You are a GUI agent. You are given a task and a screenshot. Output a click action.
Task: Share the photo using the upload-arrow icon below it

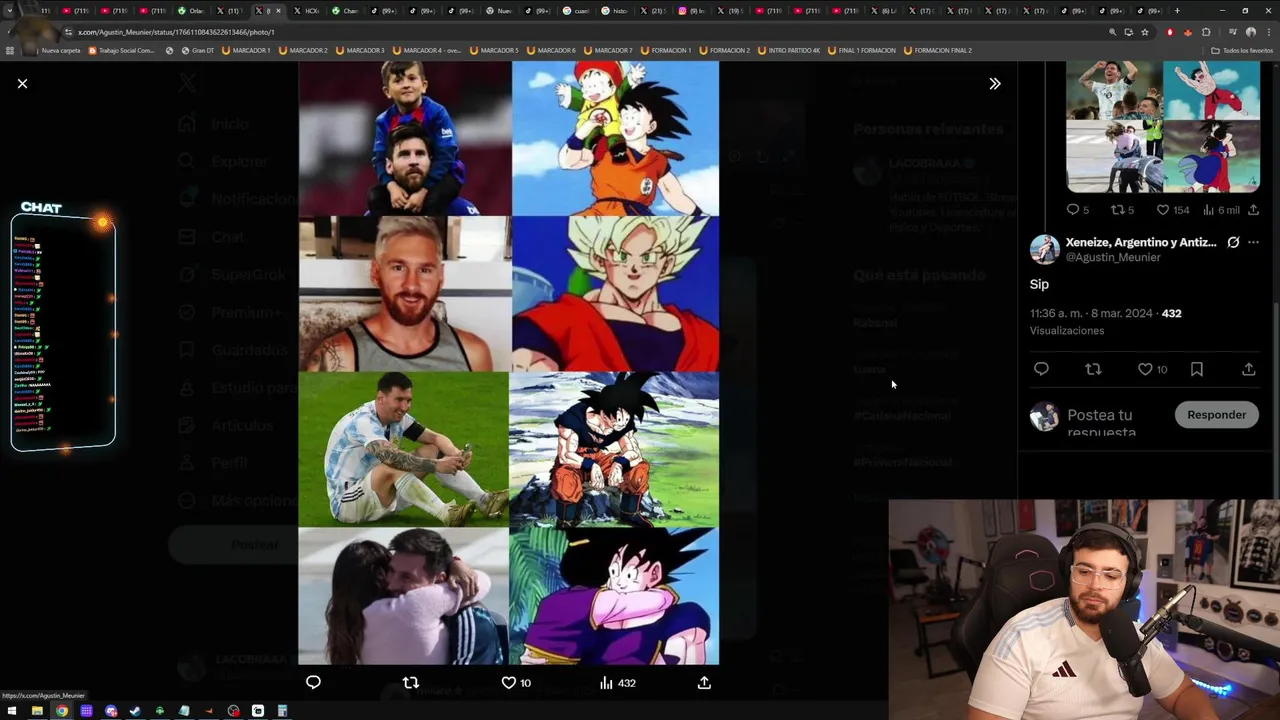point(704,683)
